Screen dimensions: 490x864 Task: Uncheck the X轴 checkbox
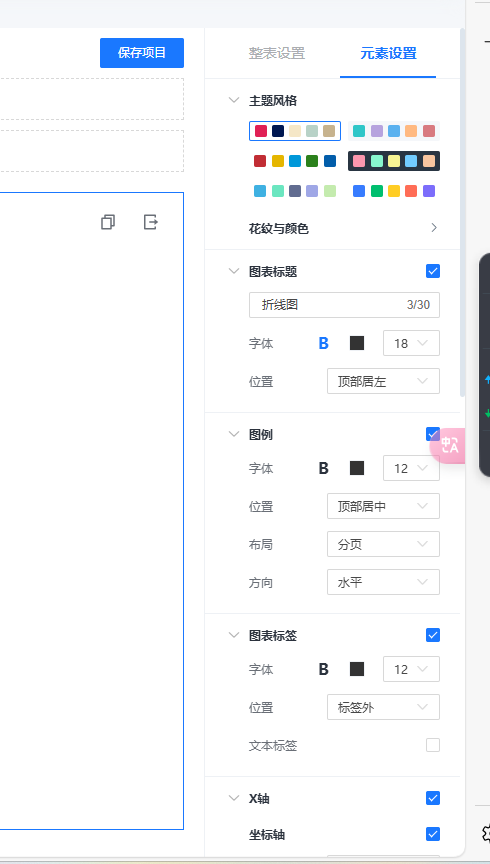[x=433, y=798]
